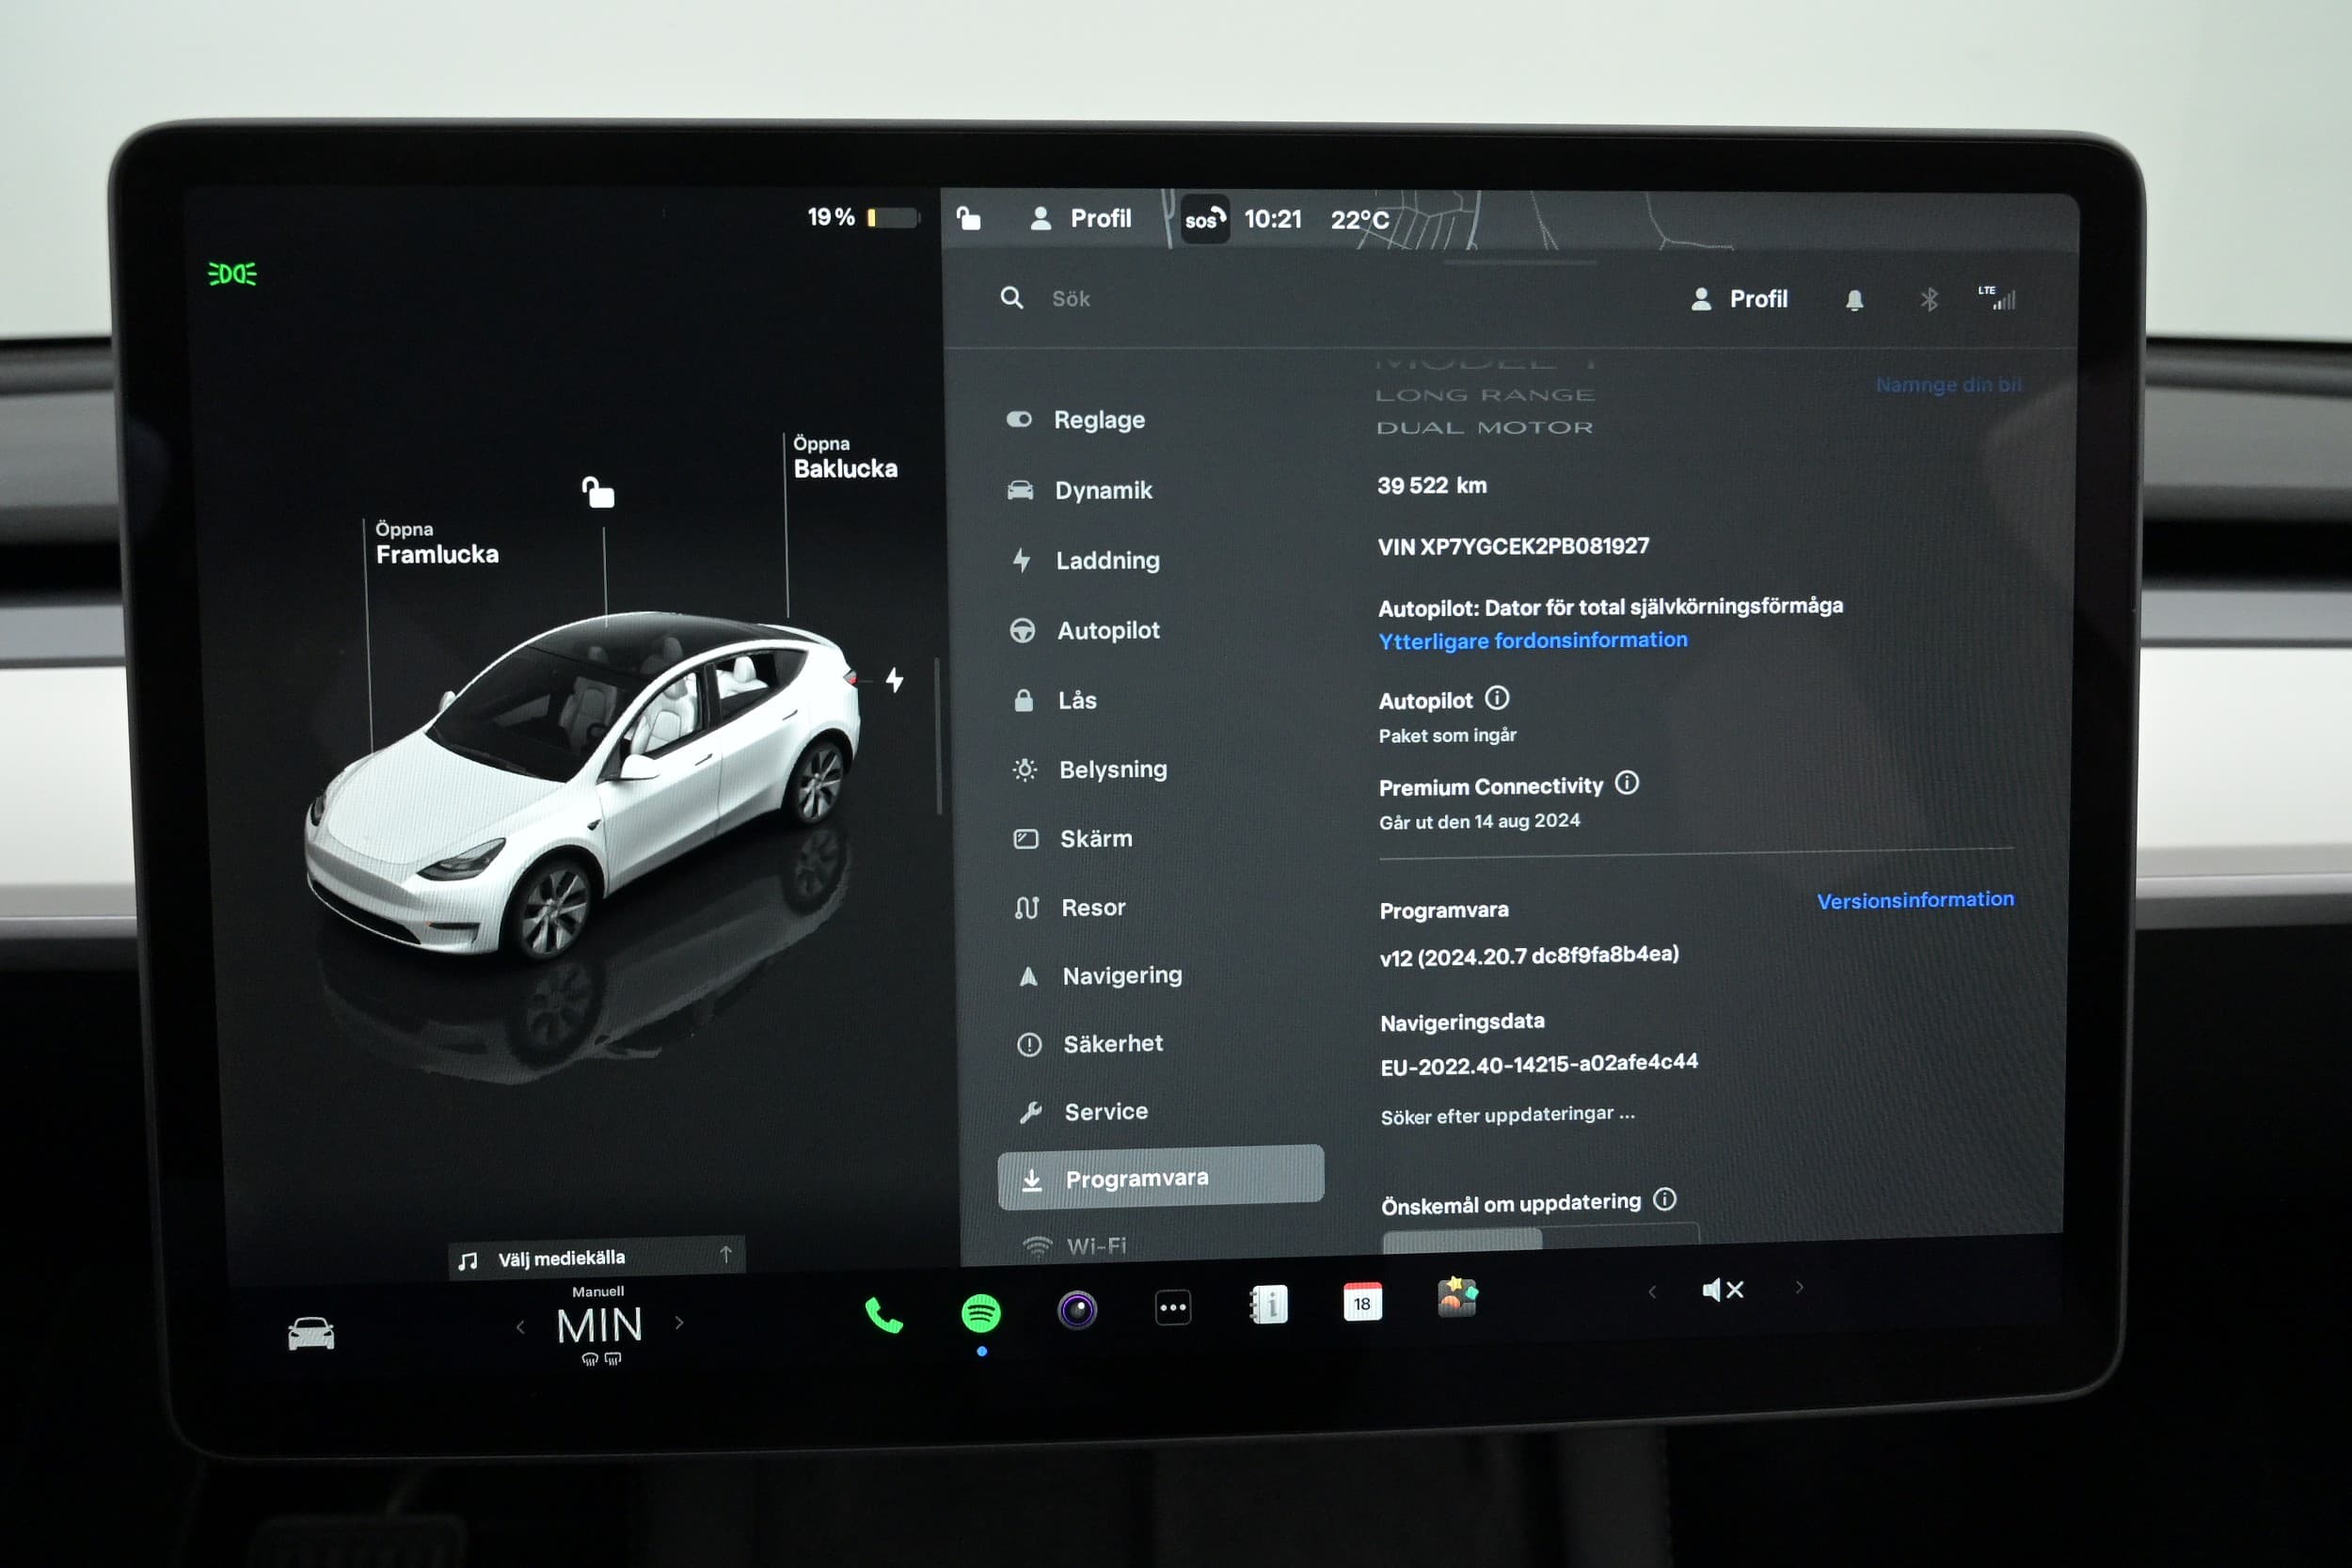
Task: Open the Versionsinformation link
Action: tap(1915, 900)
